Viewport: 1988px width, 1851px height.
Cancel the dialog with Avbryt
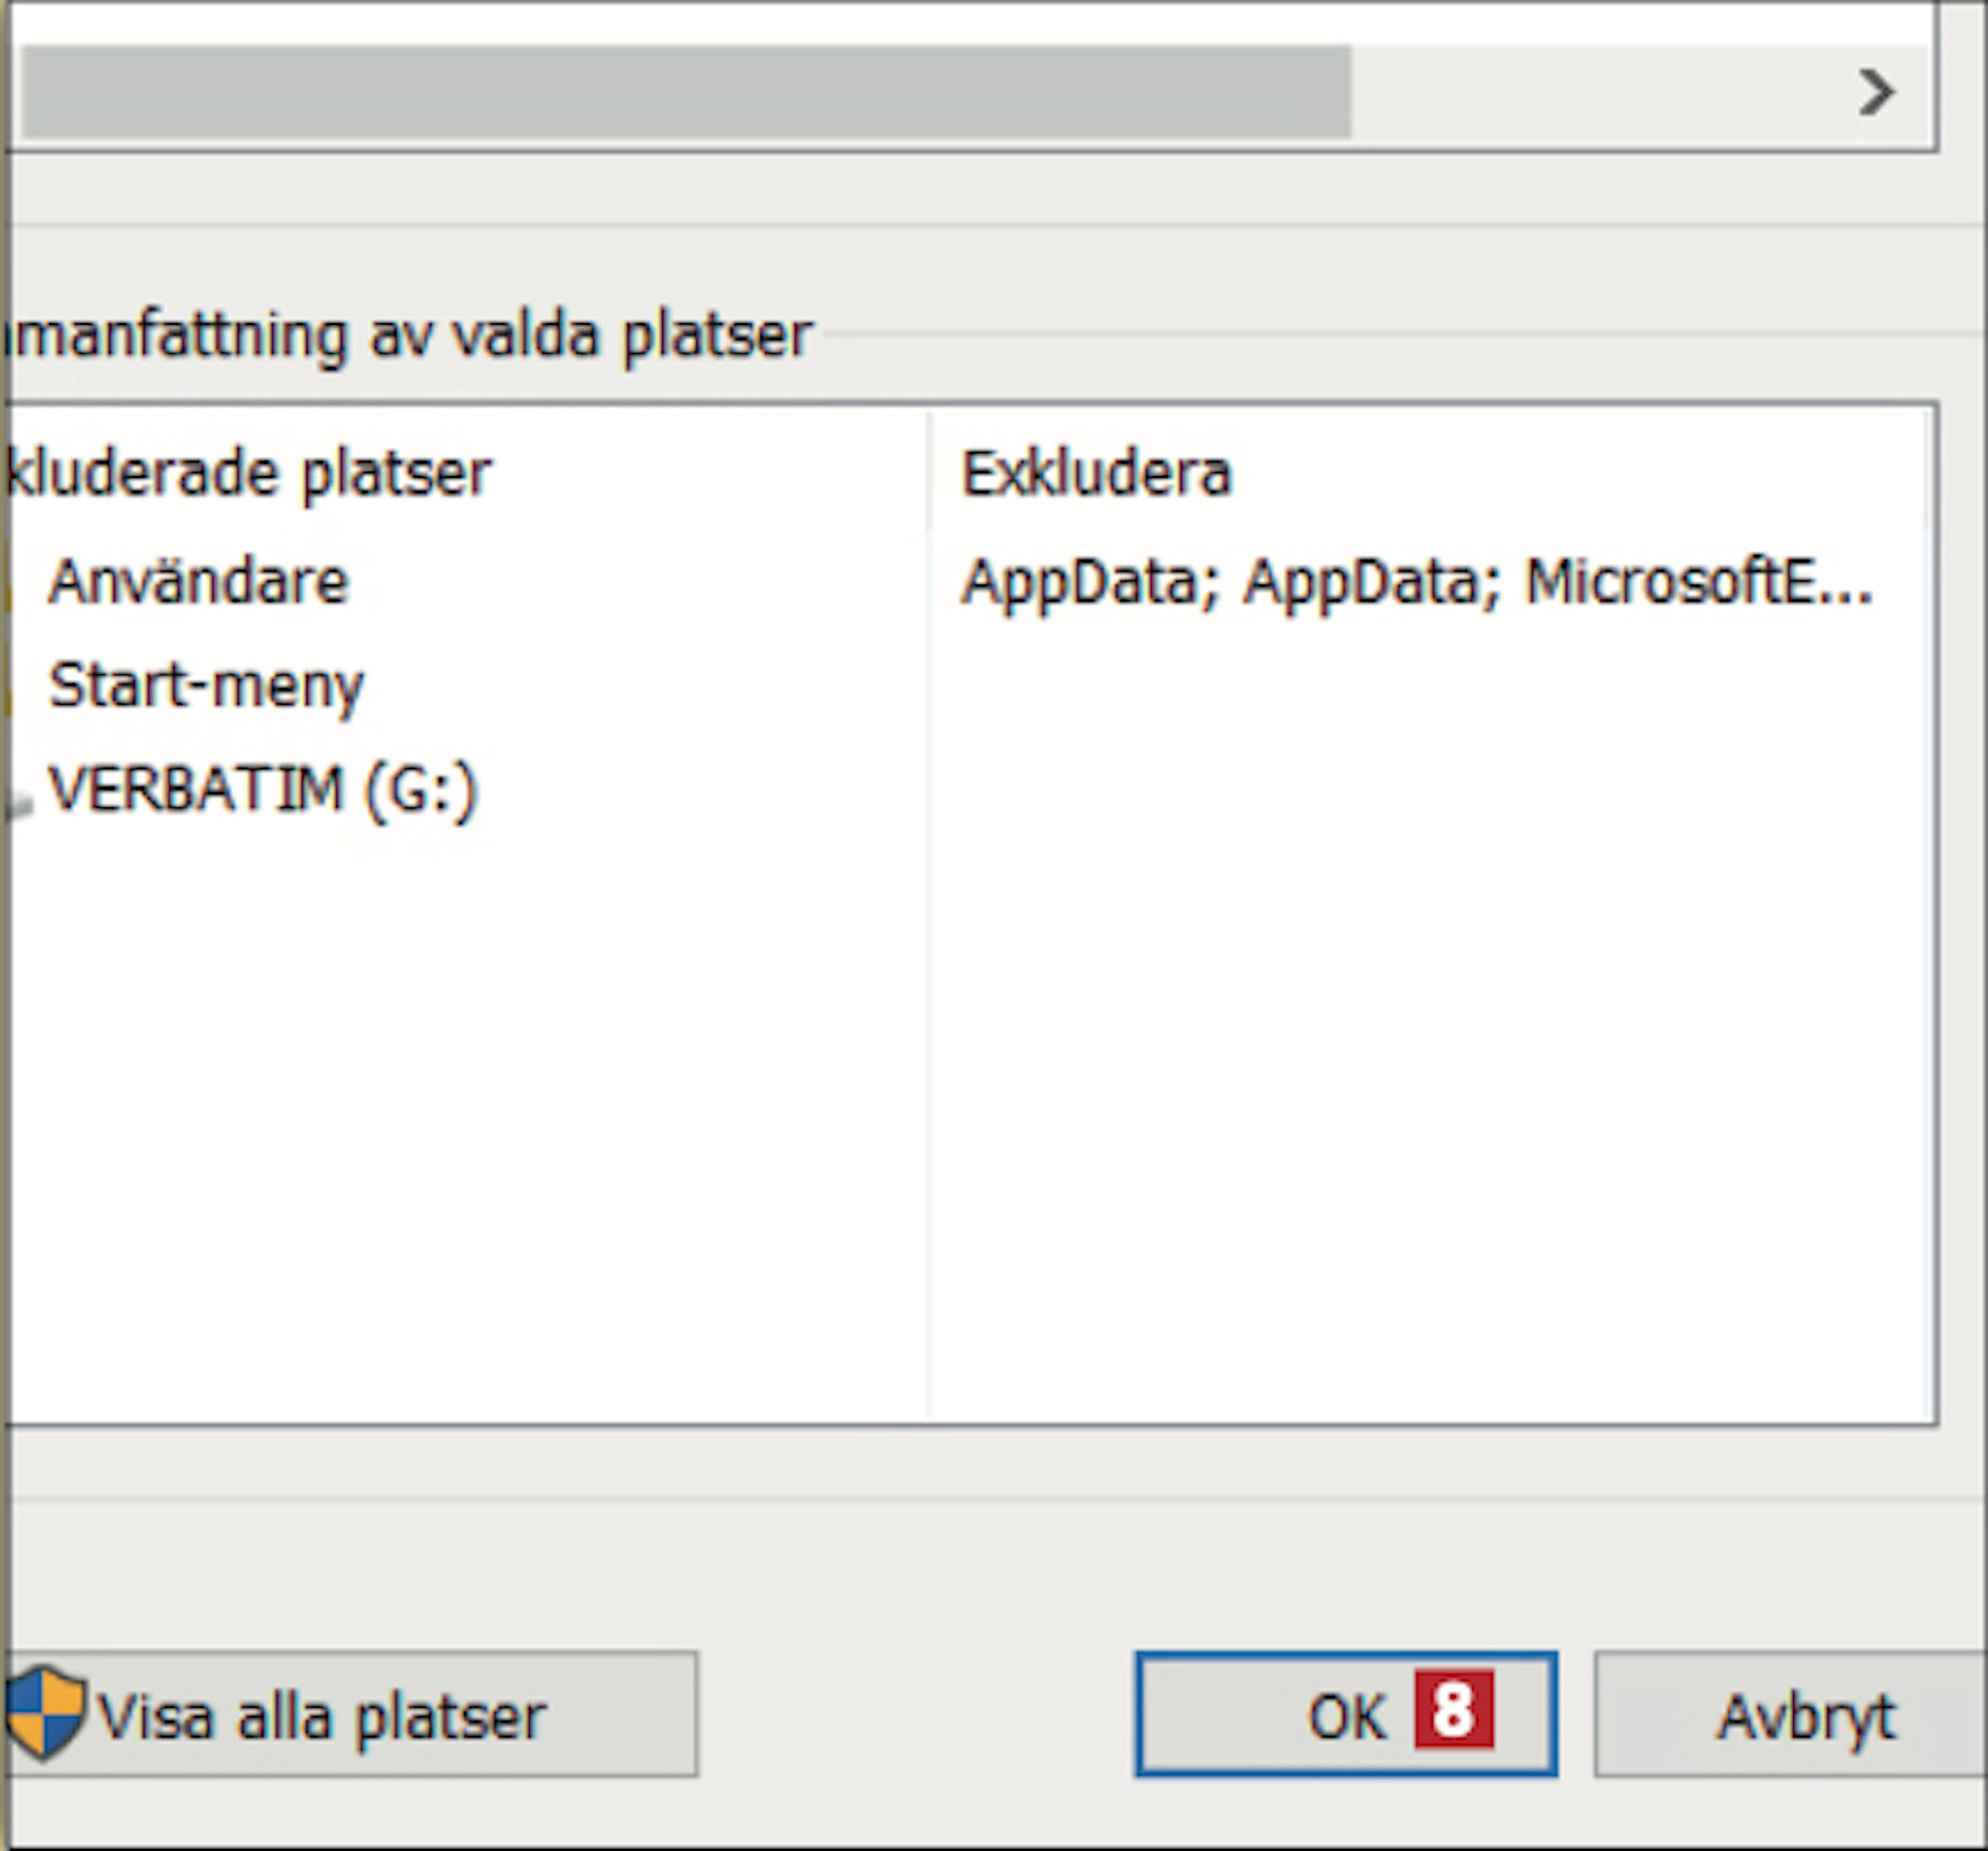(1792, 1714)
